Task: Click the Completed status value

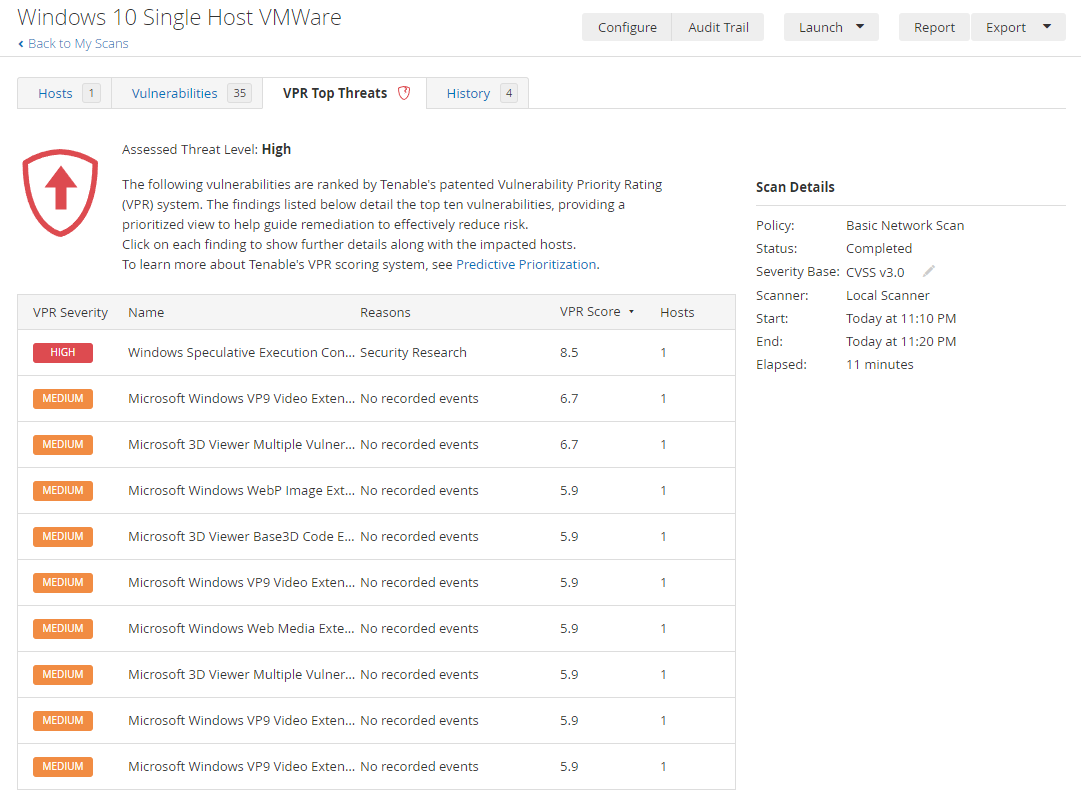Action: (x=879, y=248)
